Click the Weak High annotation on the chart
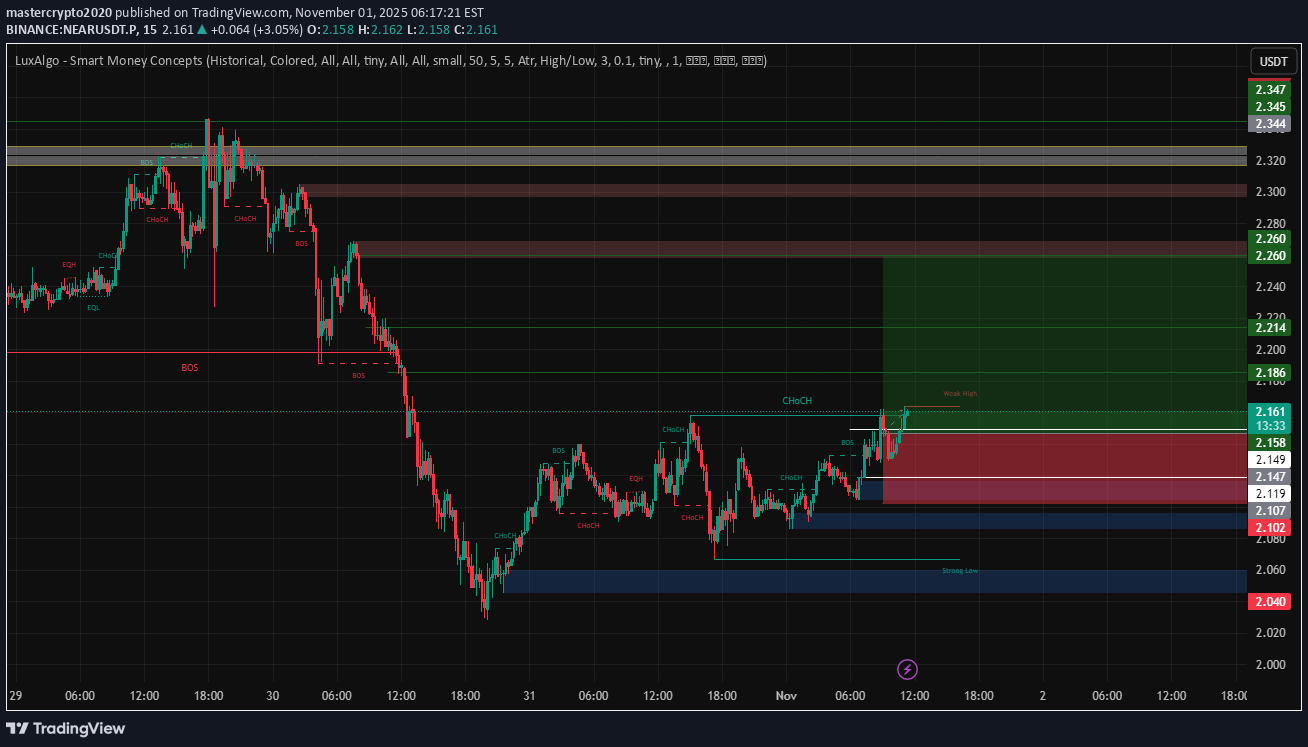 [958, 393]
